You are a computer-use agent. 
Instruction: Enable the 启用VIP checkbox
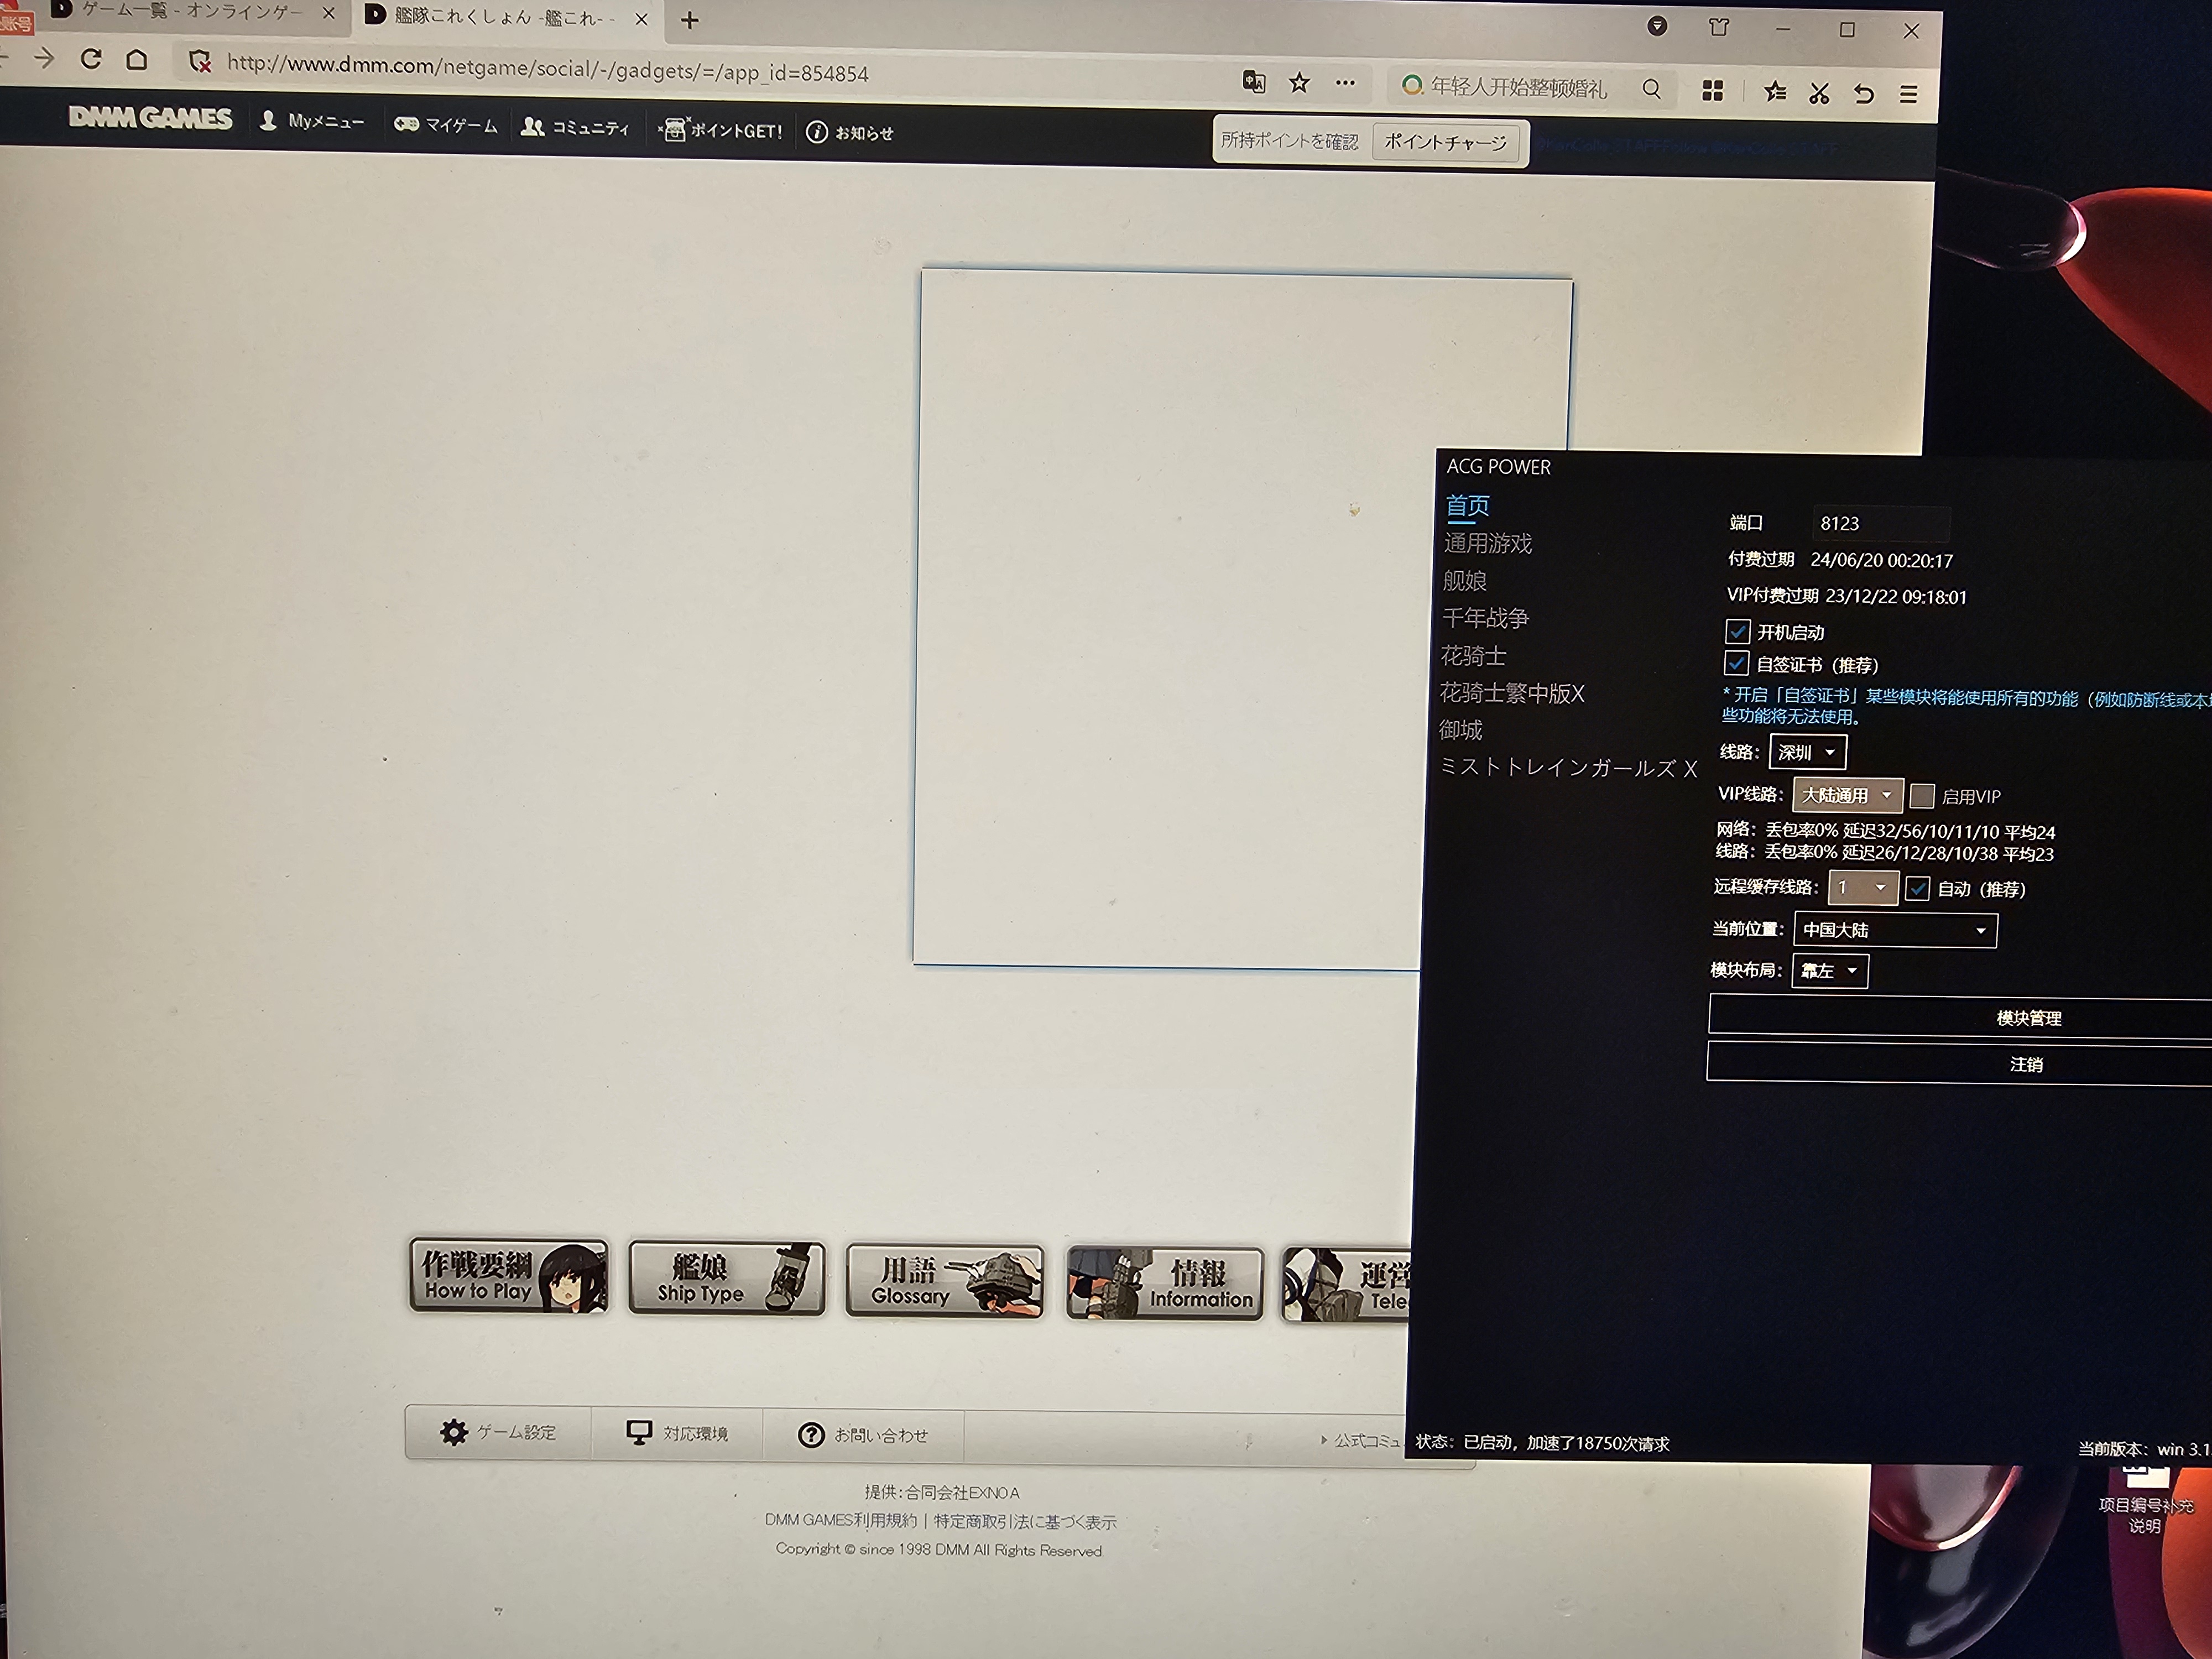click(x=1921, y=796)
